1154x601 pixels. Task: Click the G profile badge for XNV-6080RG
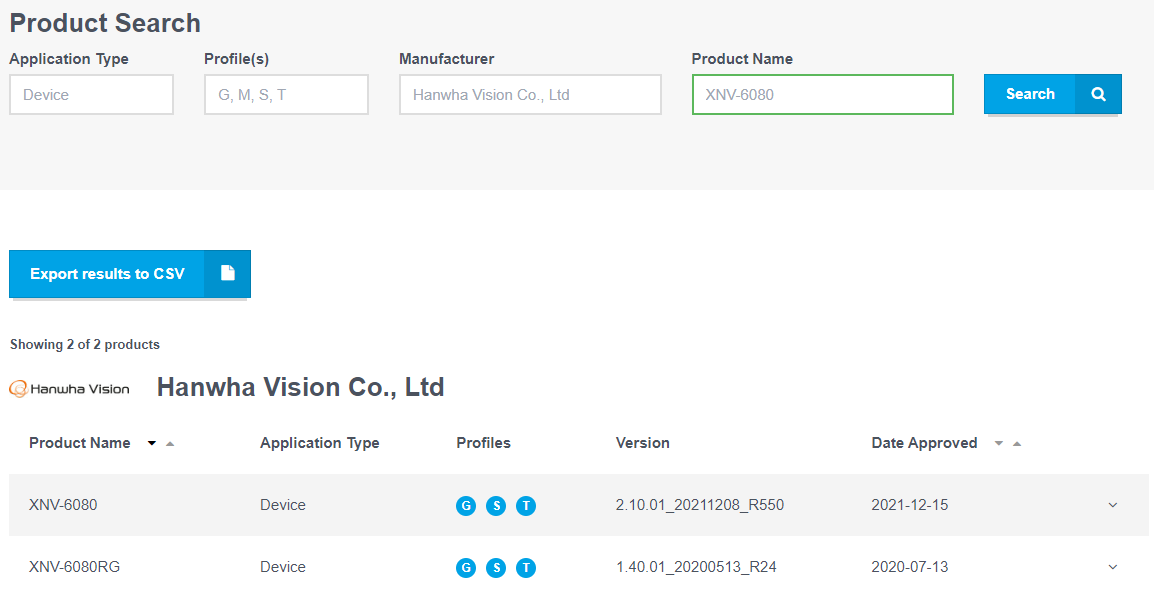click(x=466, y=567)
